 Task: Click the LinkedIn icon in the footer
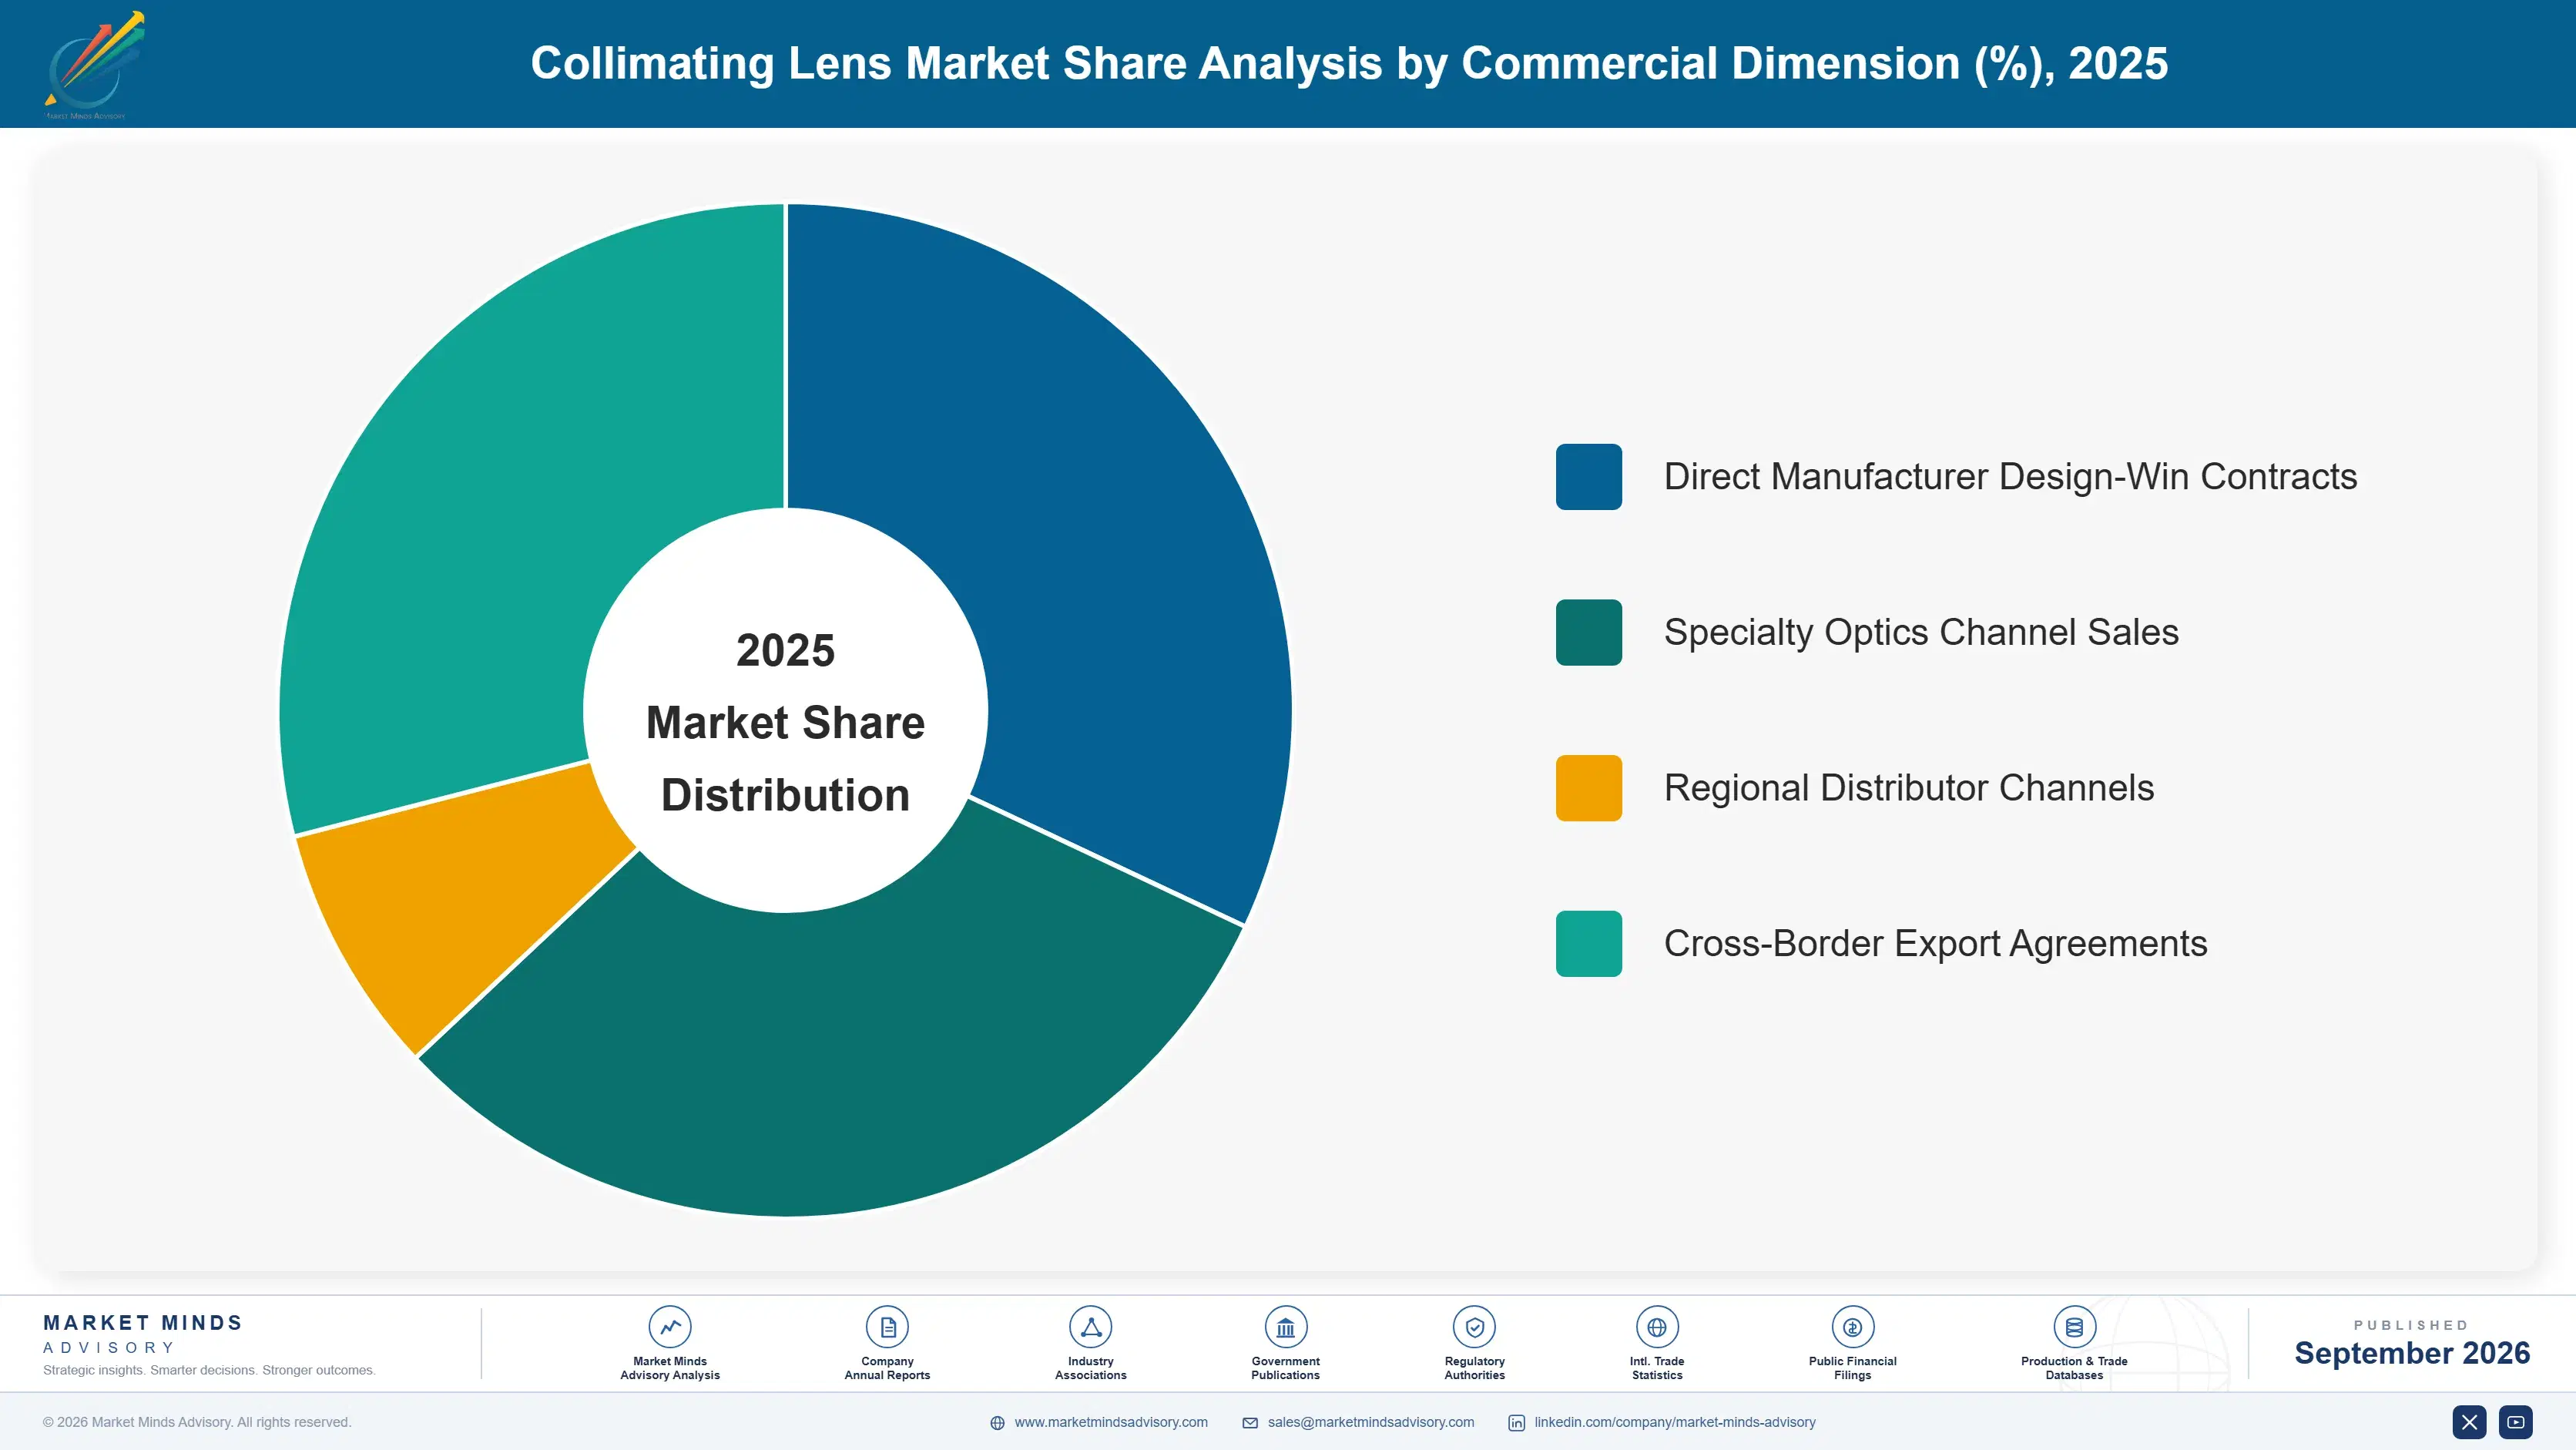(1516, 1423)
